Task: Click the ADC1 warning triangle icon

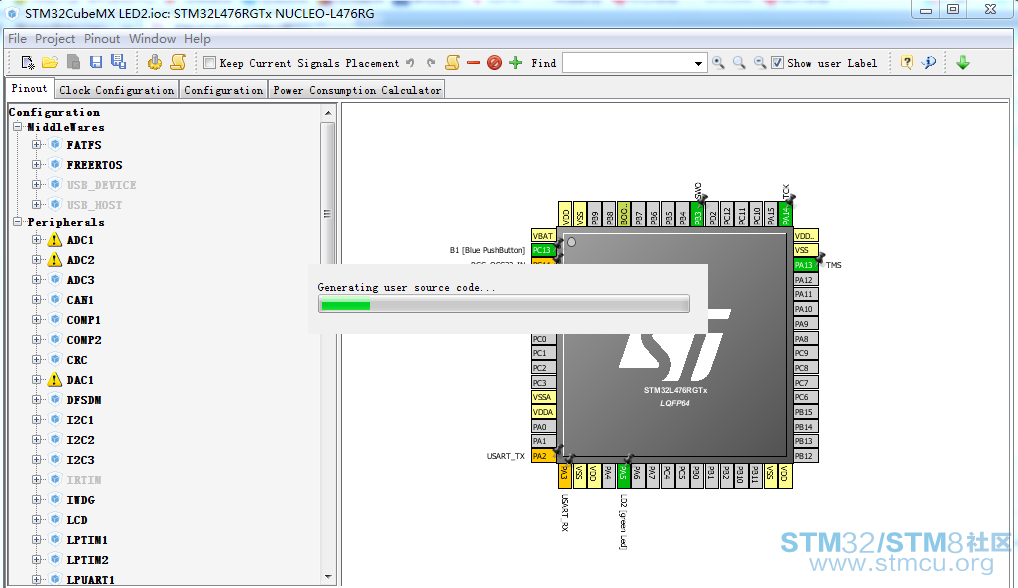Action: (x=55, y=239)
